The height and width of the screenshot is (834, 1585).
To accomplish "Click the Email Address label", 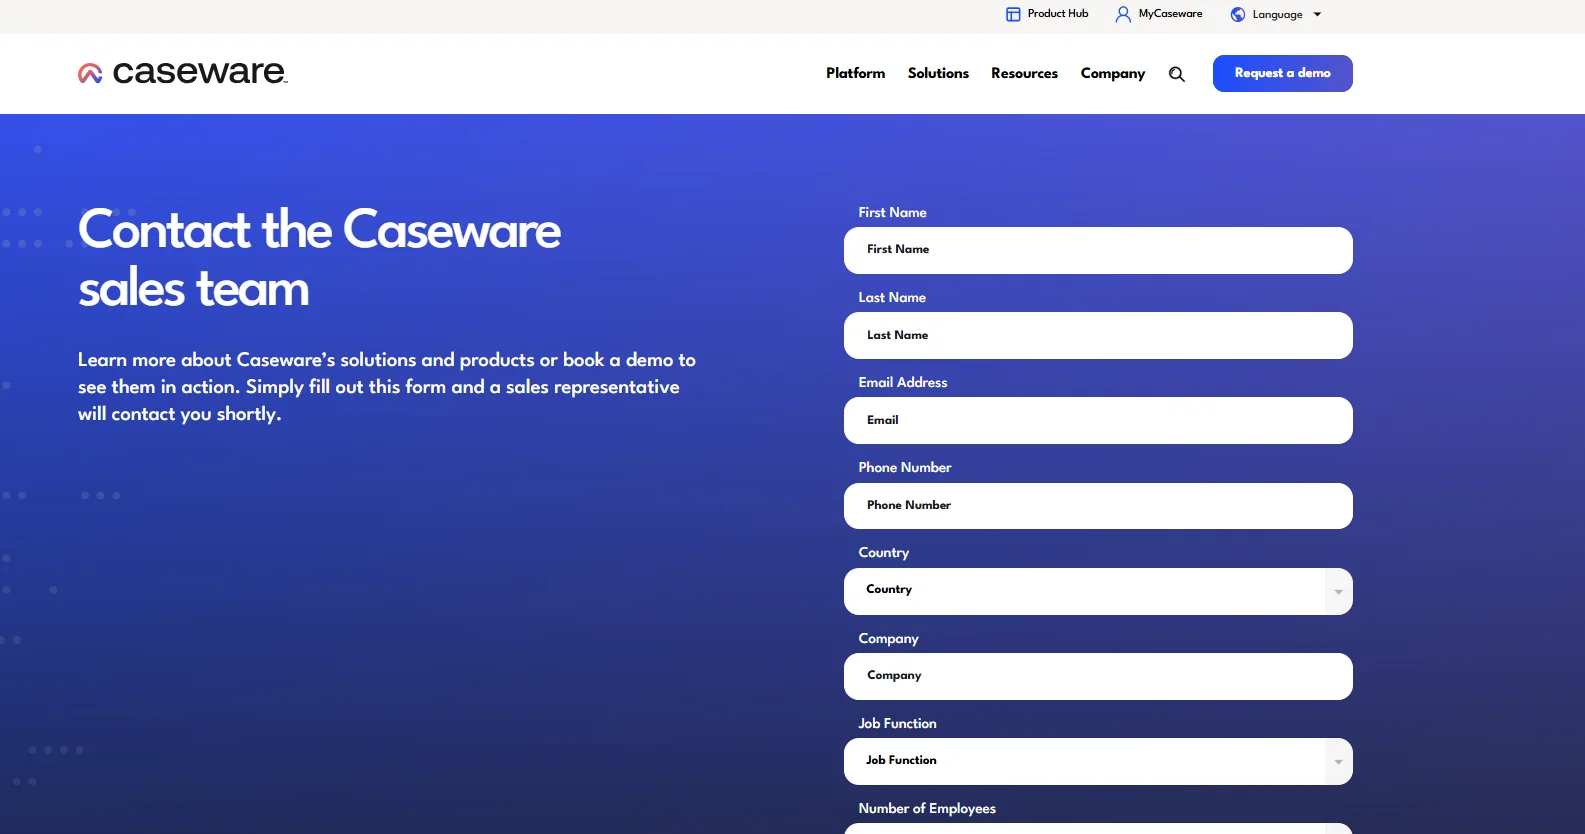I will coord(903,382).
